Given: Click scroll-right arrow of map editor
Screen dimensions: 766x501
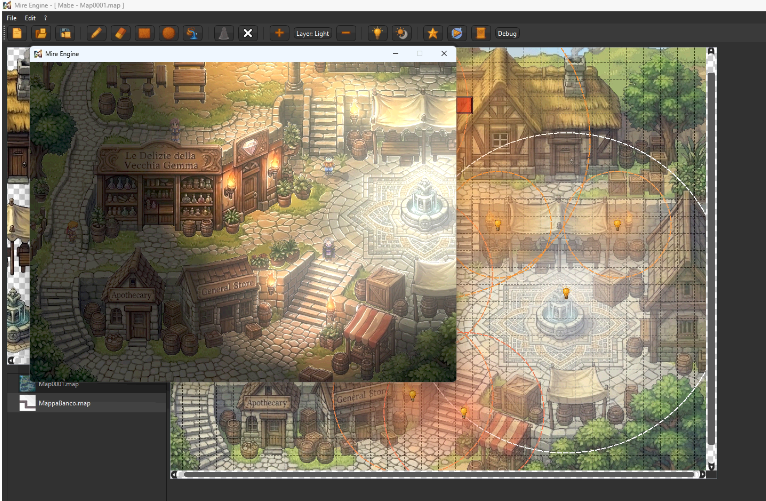Looking at the screenshot, I should tap(703, 474).
